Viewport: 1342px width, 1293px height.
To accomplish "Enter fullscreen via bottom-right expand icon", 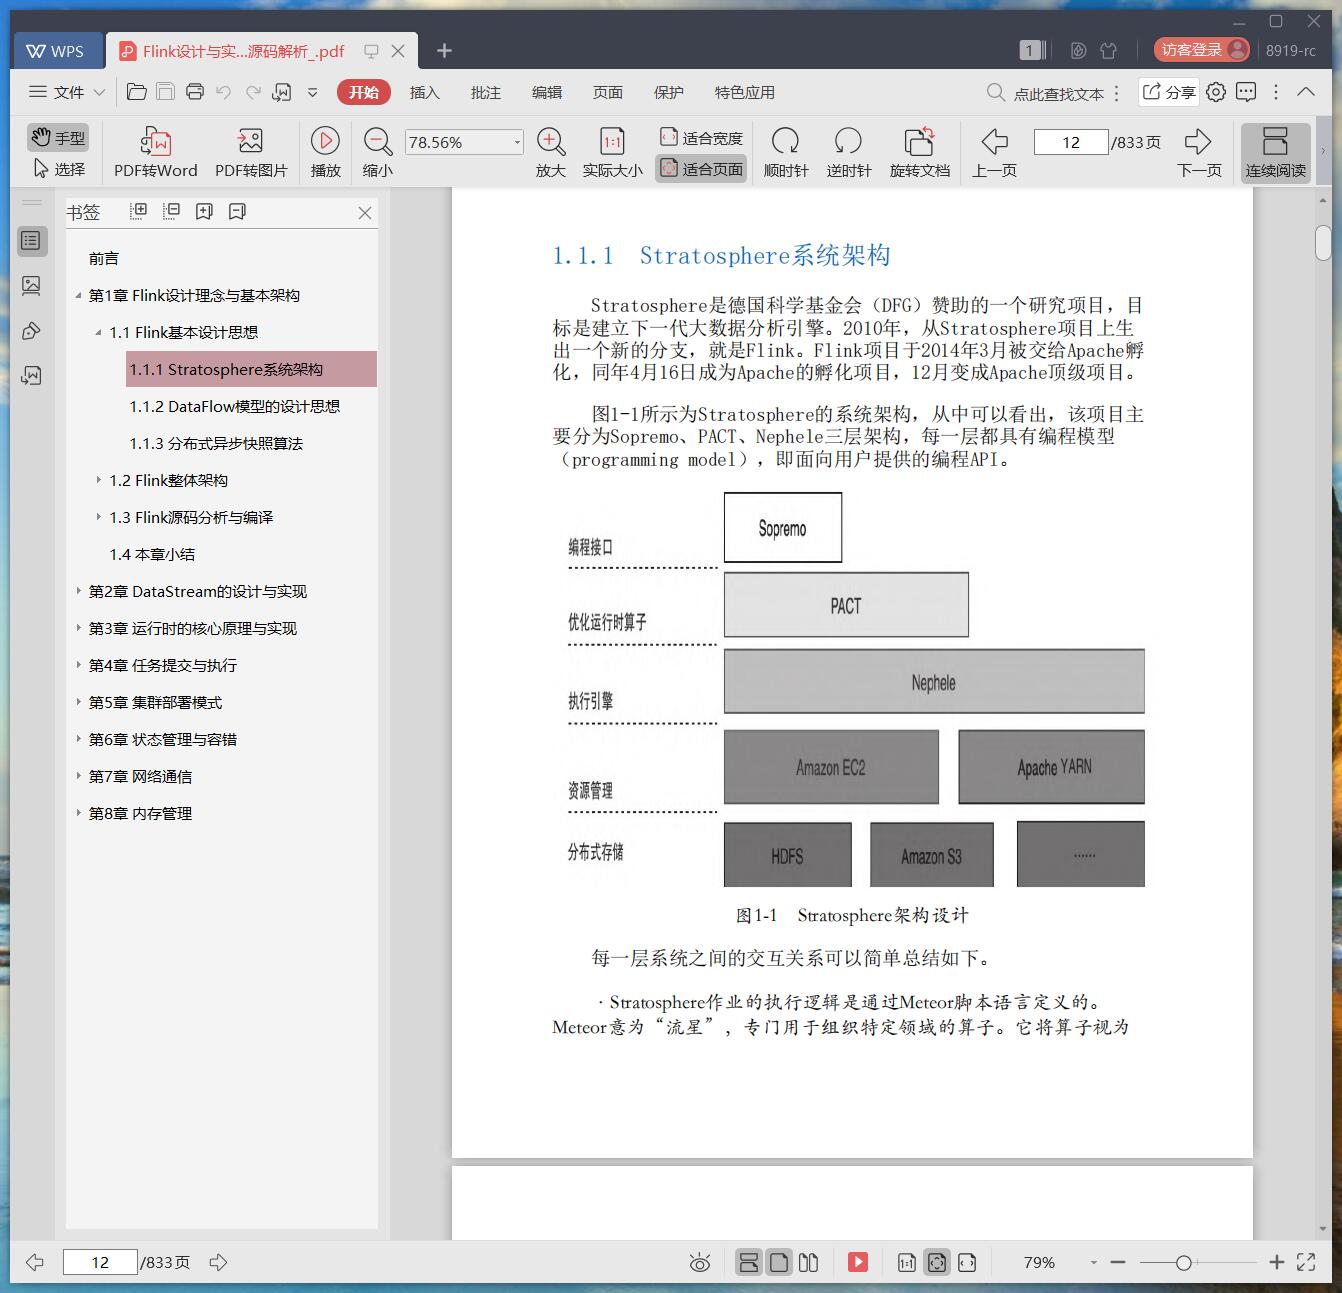I will pos(1306,1262).
